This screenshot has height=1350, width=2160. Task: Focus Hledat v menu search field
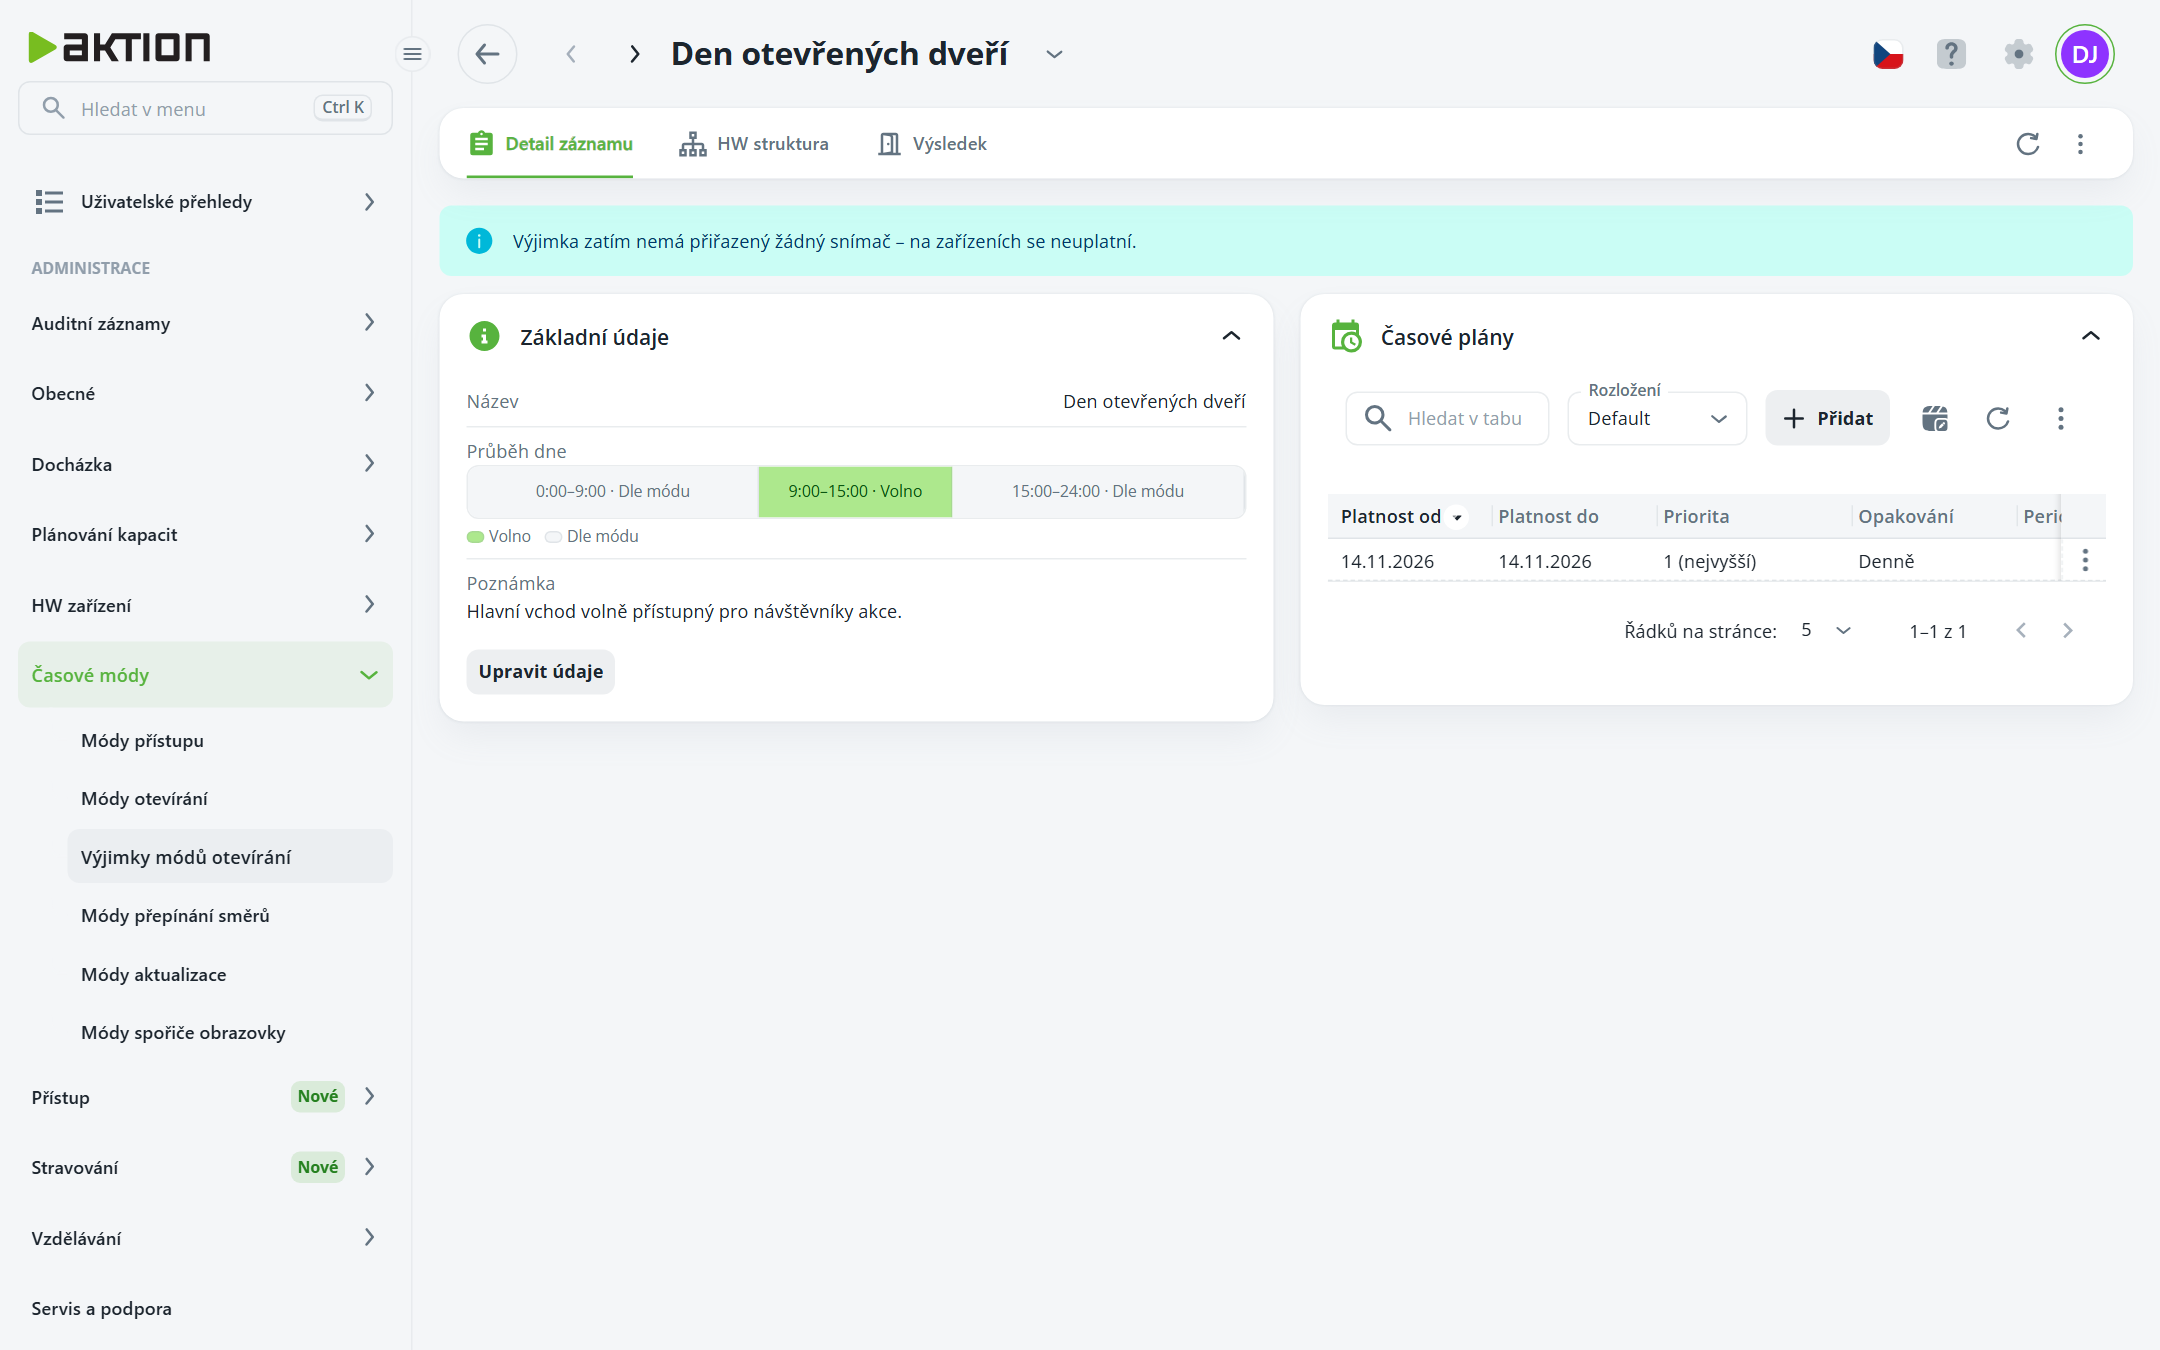point(205,108)
